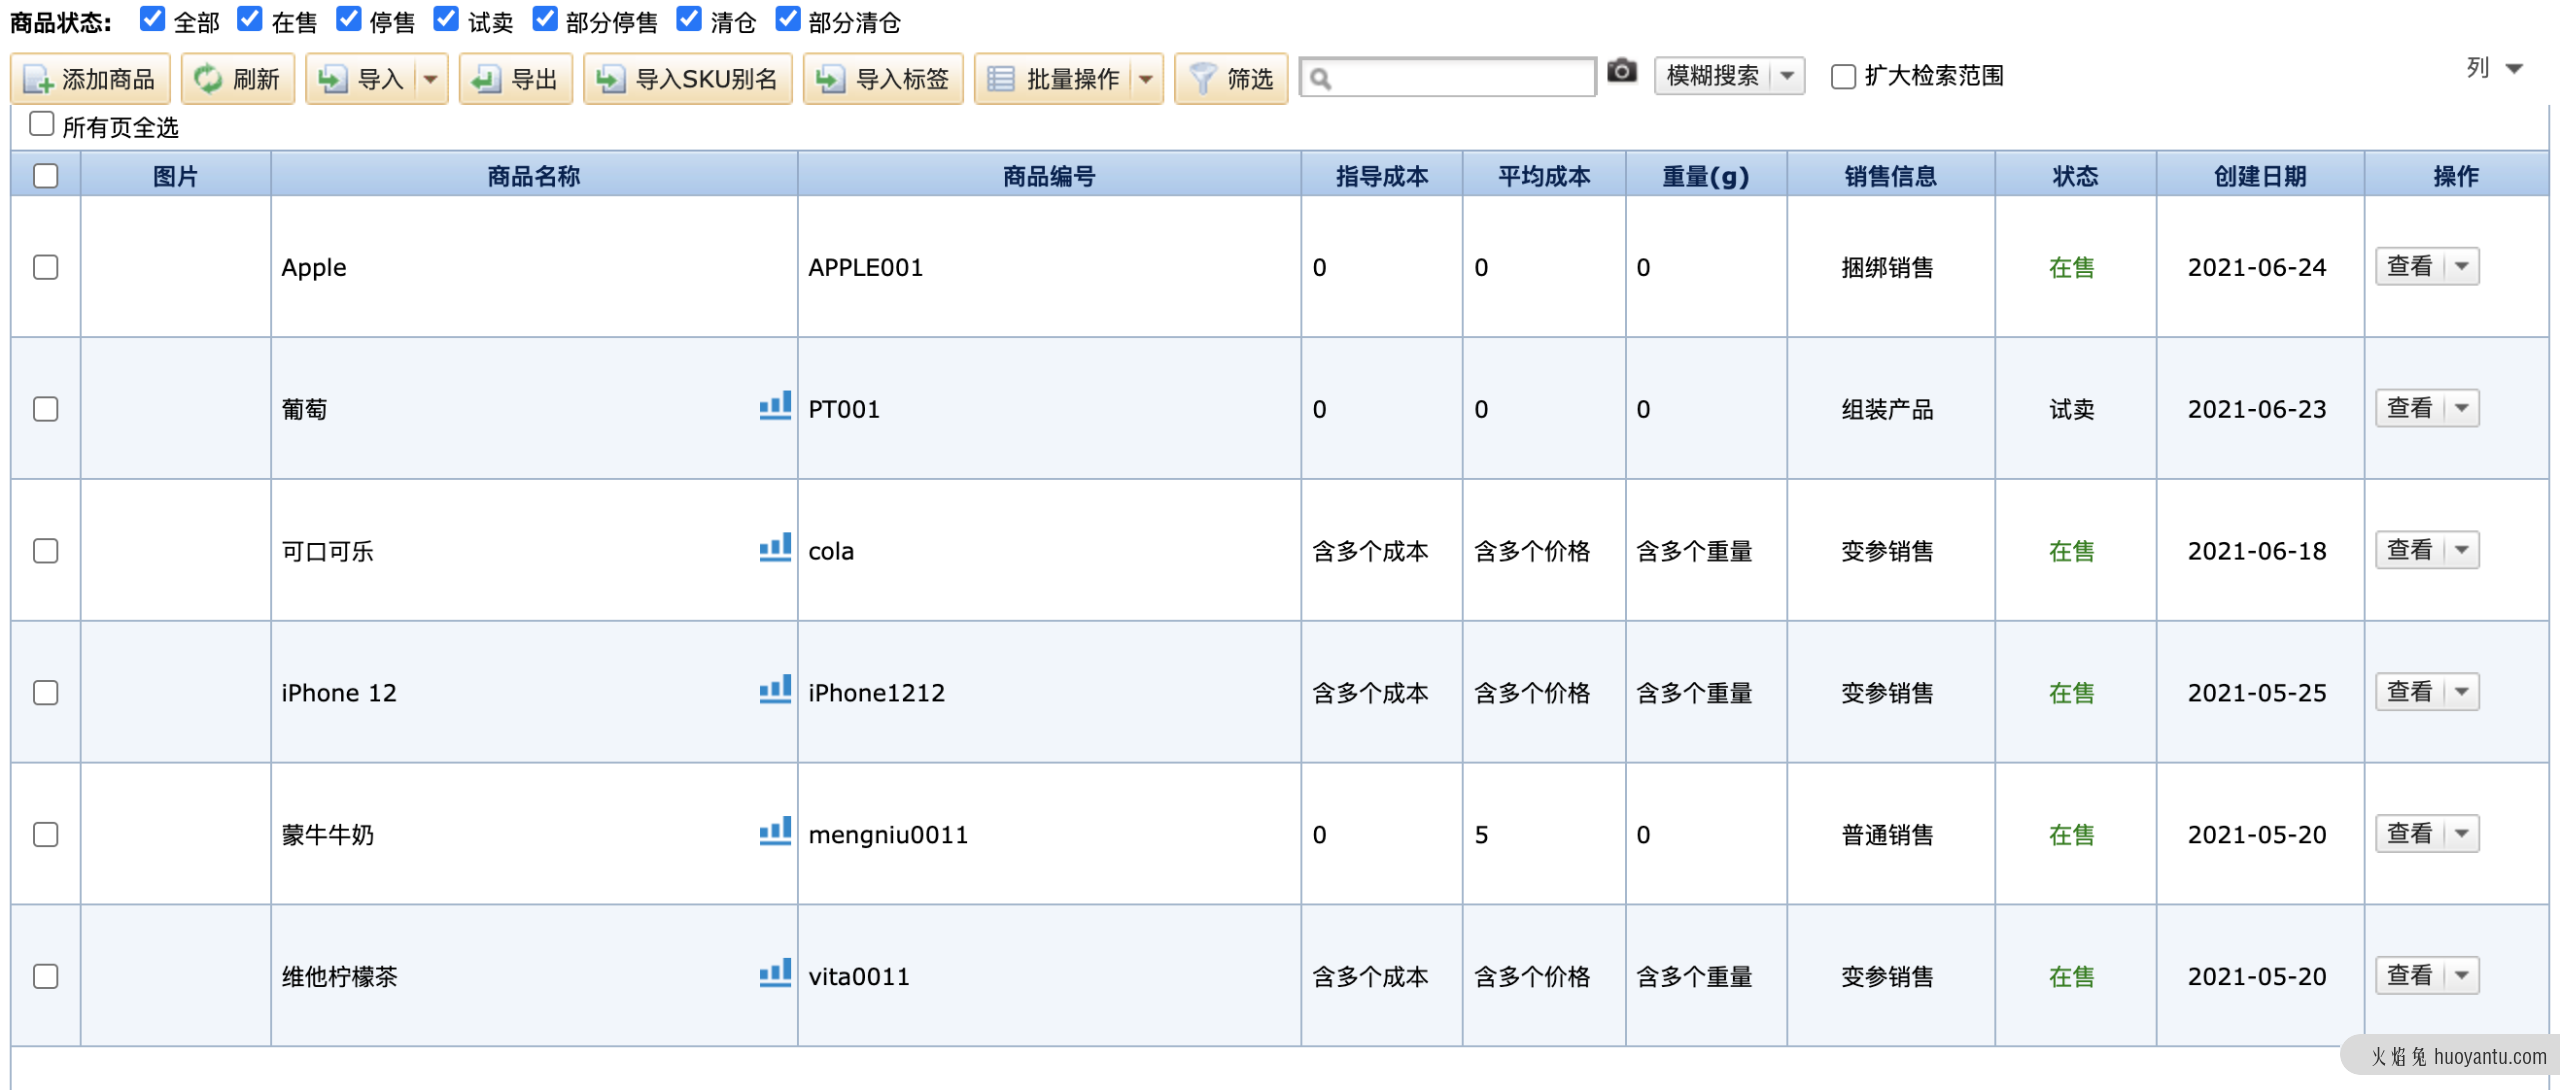Click the 筛选 filter button
2560x1090 pixels.
(x=1231, y=79)
